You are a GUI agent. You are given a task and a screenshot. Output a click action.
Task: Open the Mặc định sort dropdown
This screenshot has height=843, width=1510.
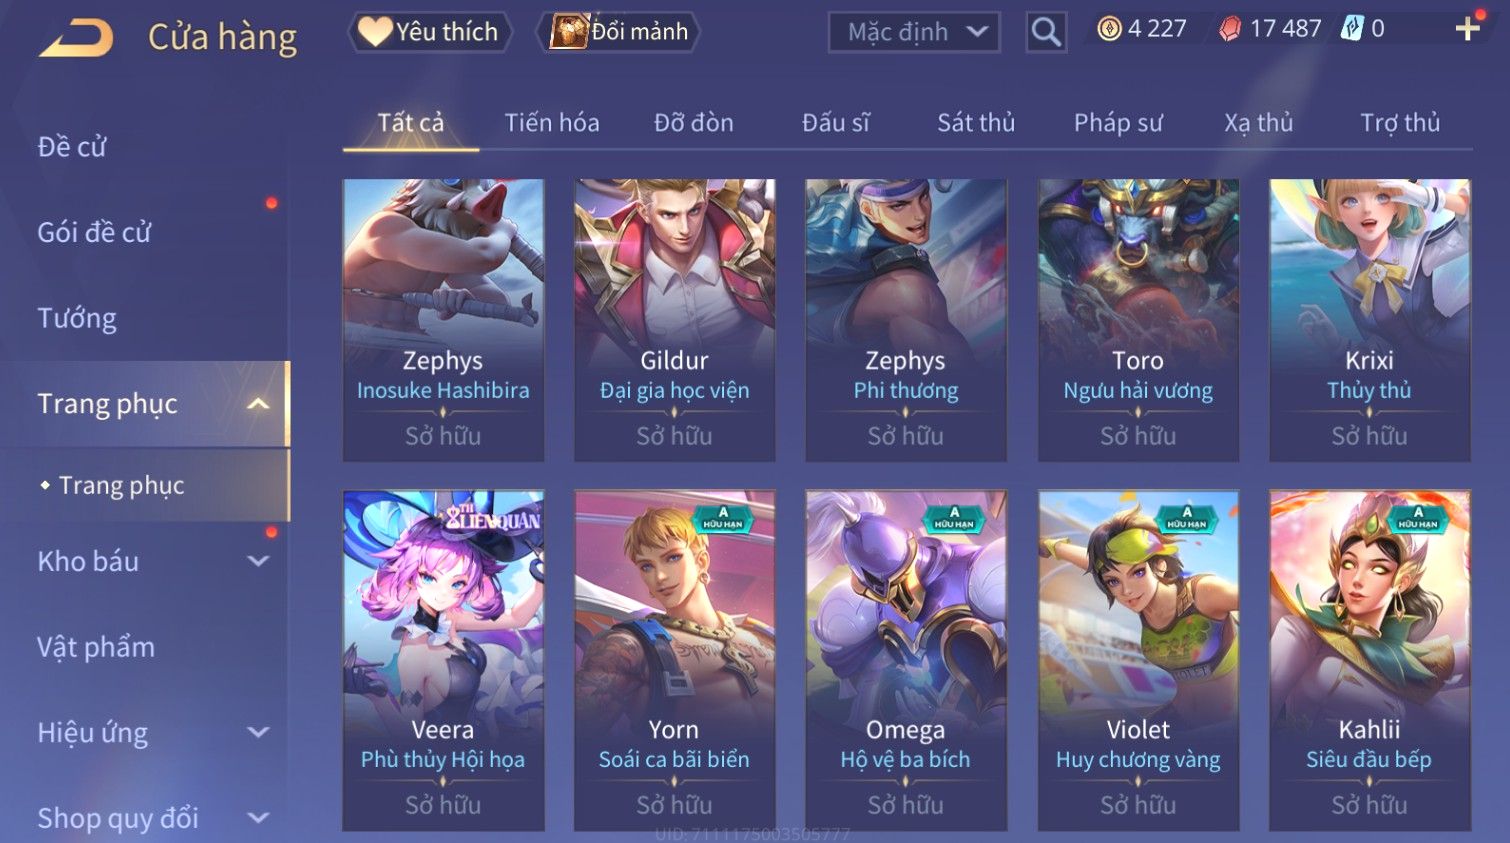(915, 32)
